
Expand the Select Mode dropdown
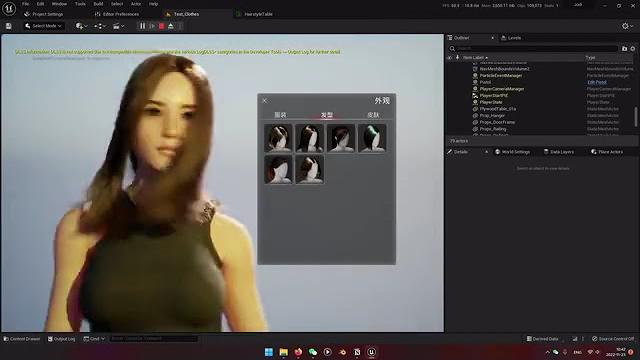pyautogui.click(x=43, y=26)
